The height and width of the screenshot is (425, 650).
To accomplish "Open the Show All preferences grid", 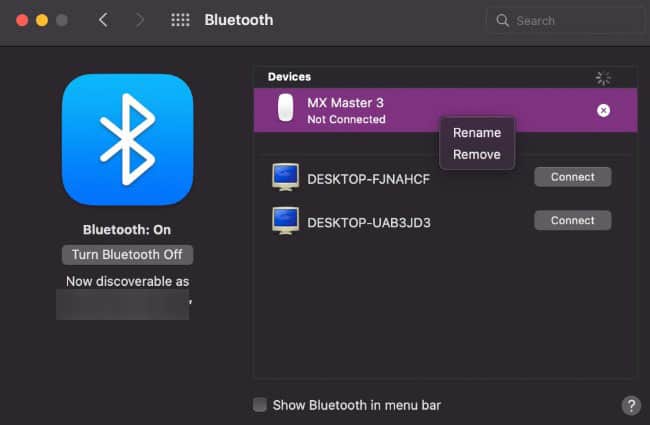I will click(180, 20).
